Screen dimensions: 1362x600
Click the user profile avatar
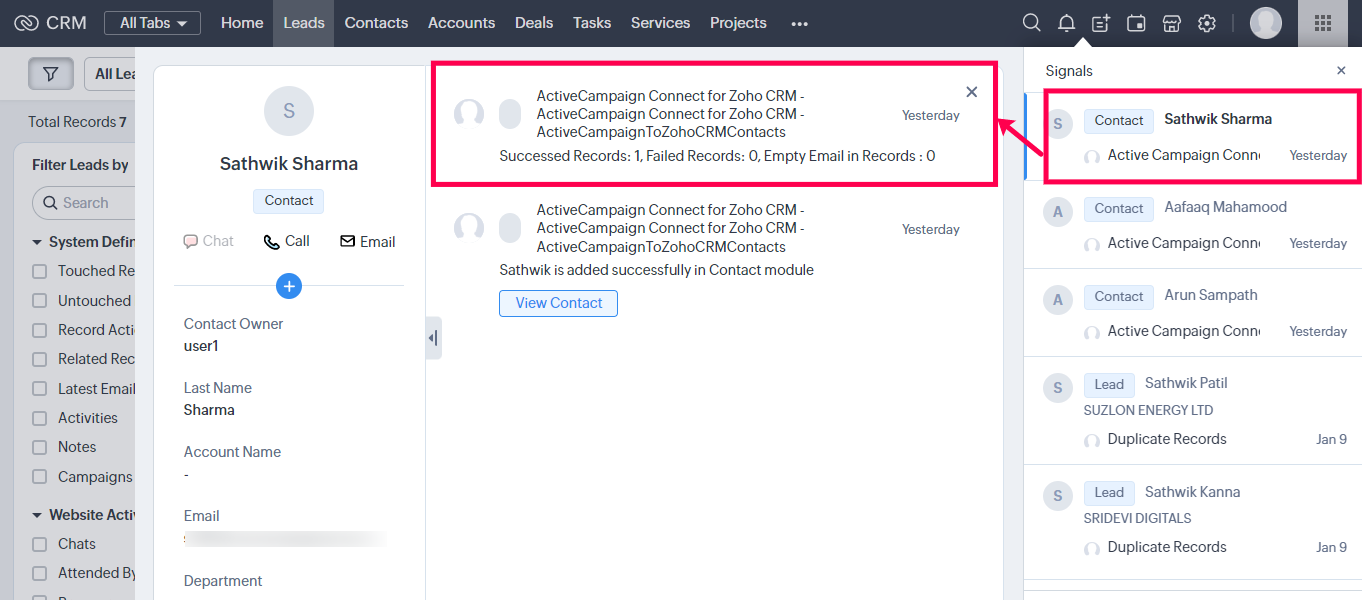[1266, 23]
